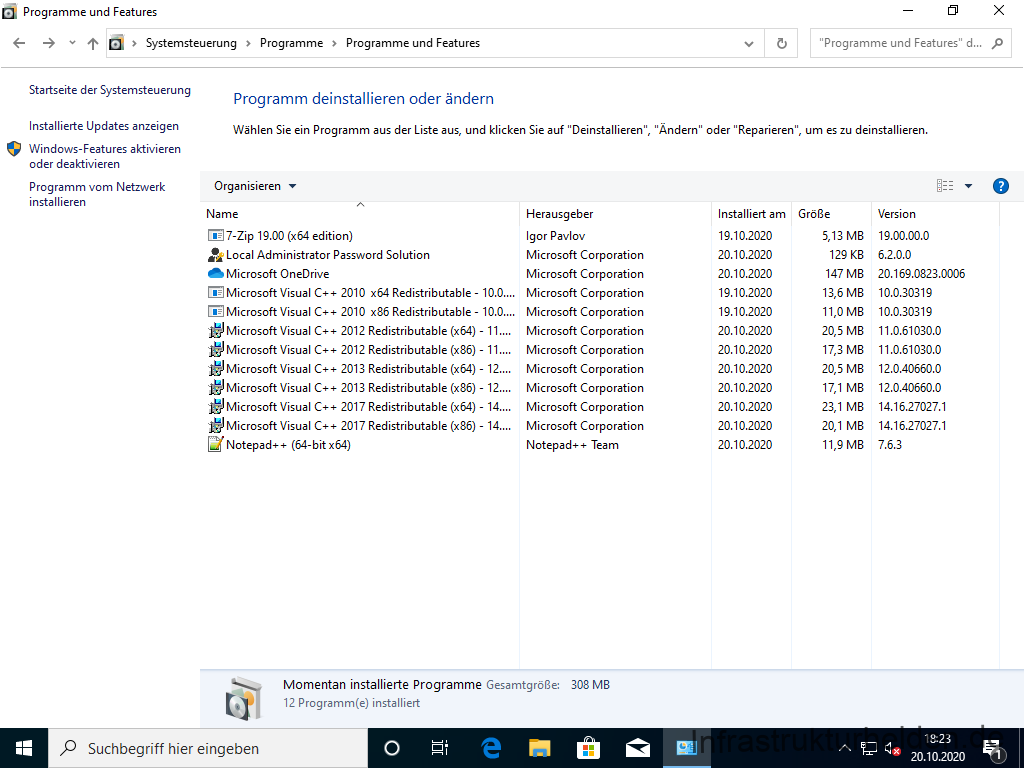Open the Windows Start menu
The width and height of the screenshot is (1024, 768).
24,748
